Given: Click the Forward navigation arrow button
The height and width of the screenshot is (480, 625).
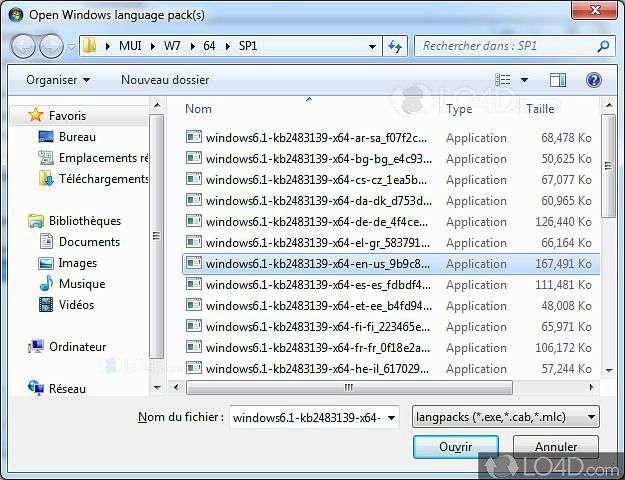Looking at the screenshot, I should click(51, 46).
